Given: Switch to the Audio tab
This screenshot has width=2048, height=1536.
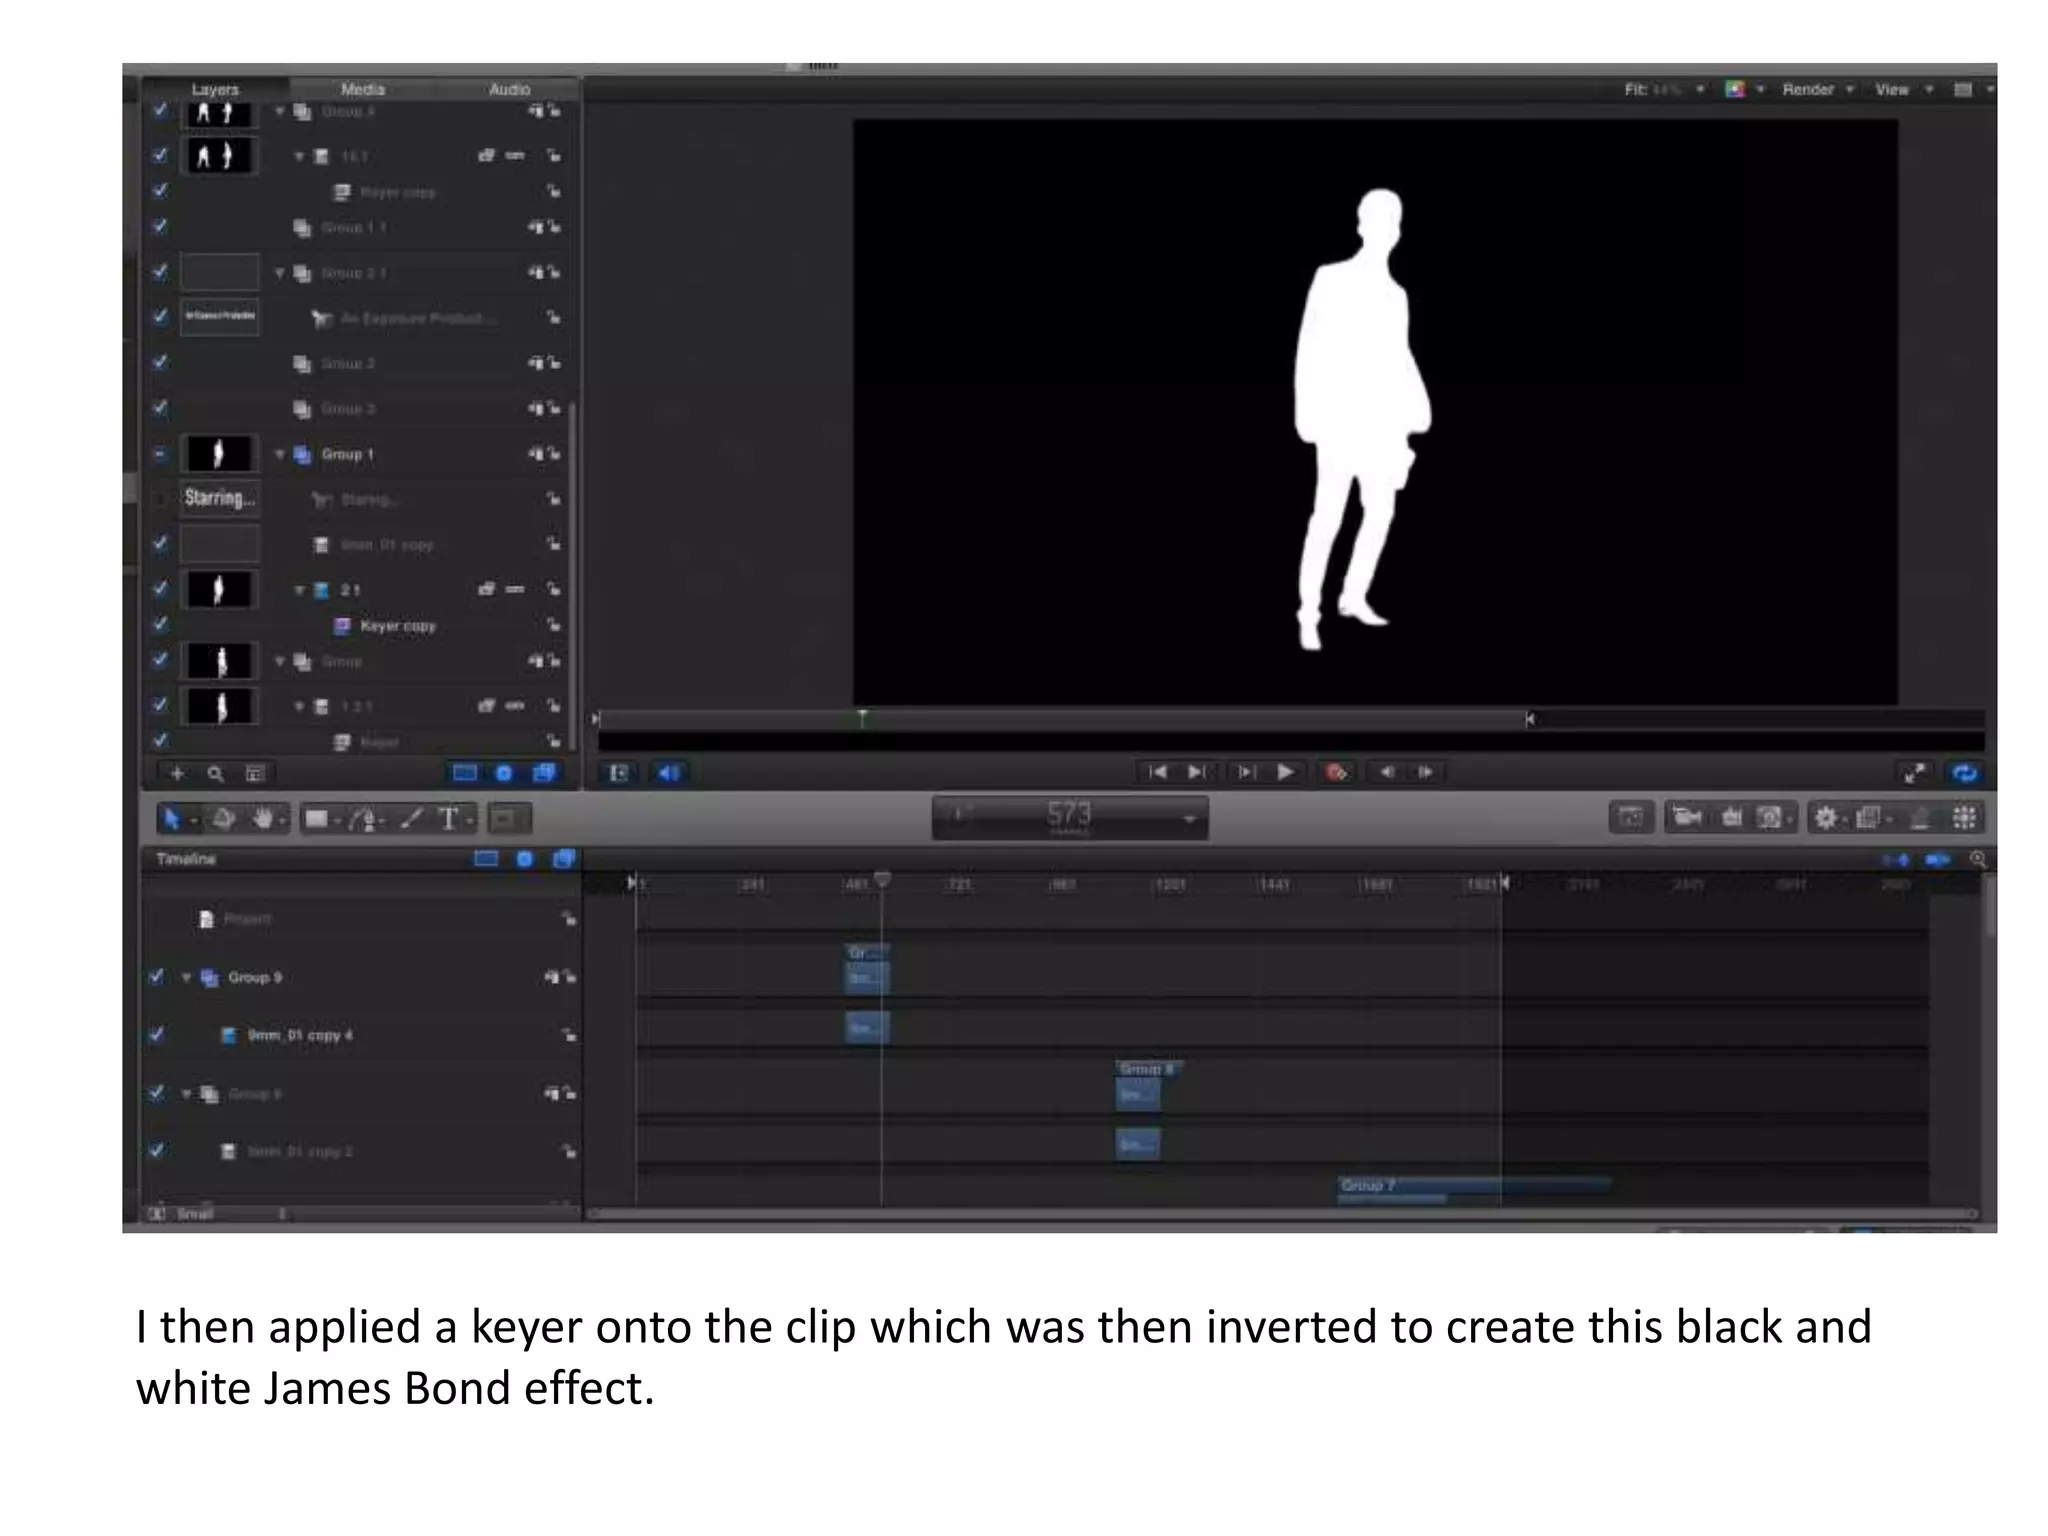Looking at the screenshot, I should click(509, 89).
